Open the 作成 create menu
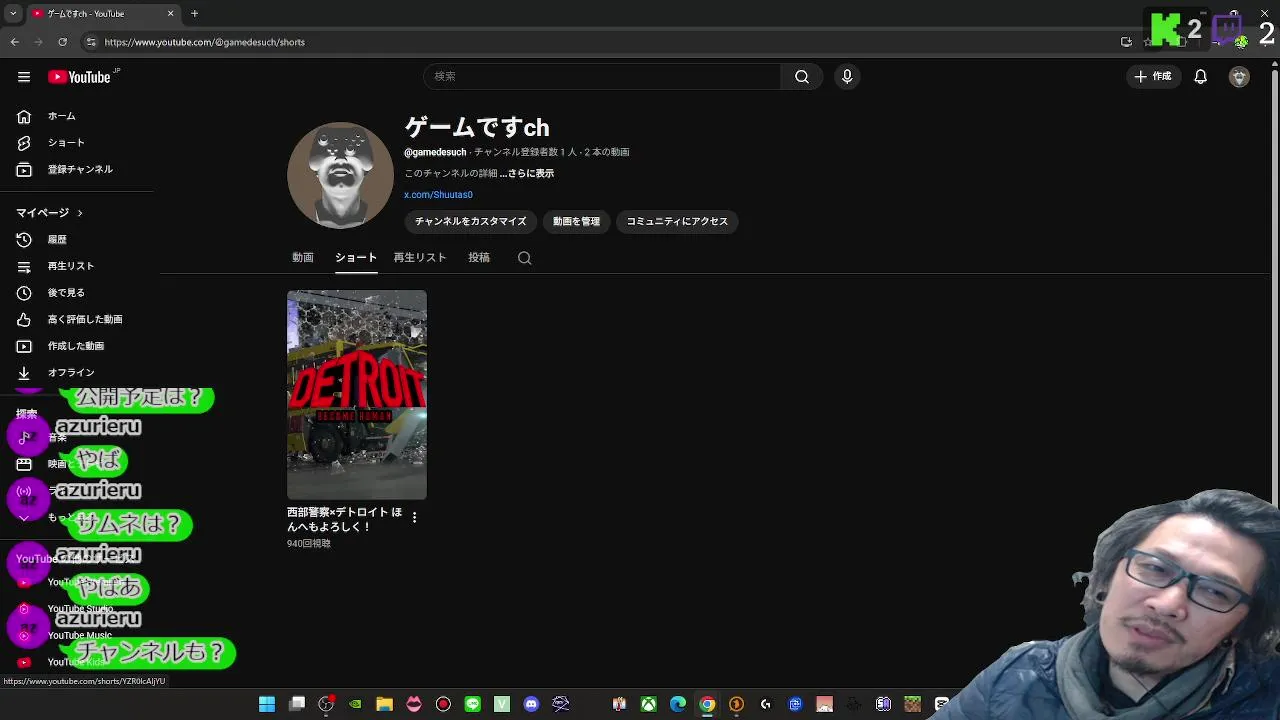 pos(1152,77)
